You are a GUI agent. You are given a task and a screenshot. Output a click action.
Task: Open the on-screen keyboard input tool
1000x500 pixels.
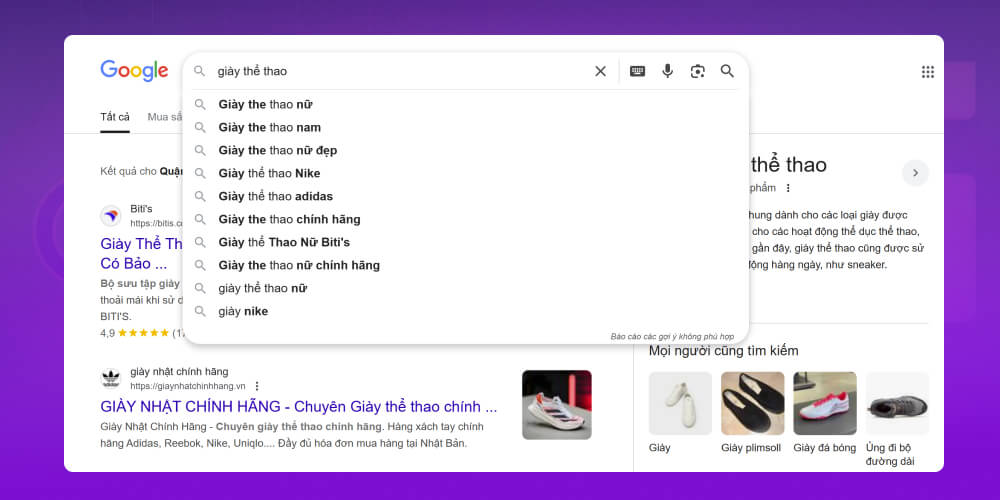click(637, 71)
